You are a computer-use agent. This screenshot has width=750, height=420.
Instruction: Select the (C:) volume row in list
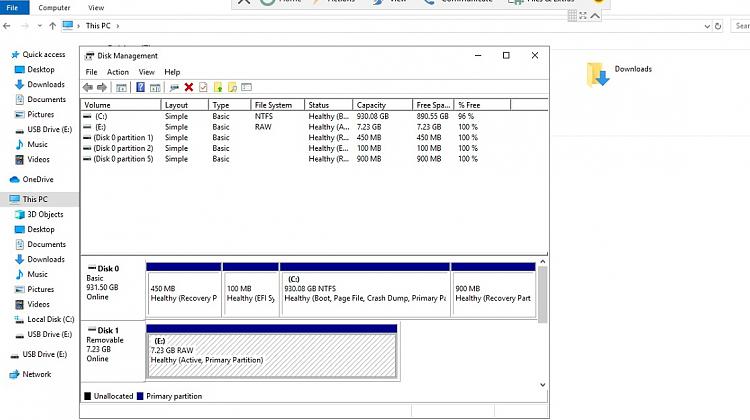coord(314,116)
